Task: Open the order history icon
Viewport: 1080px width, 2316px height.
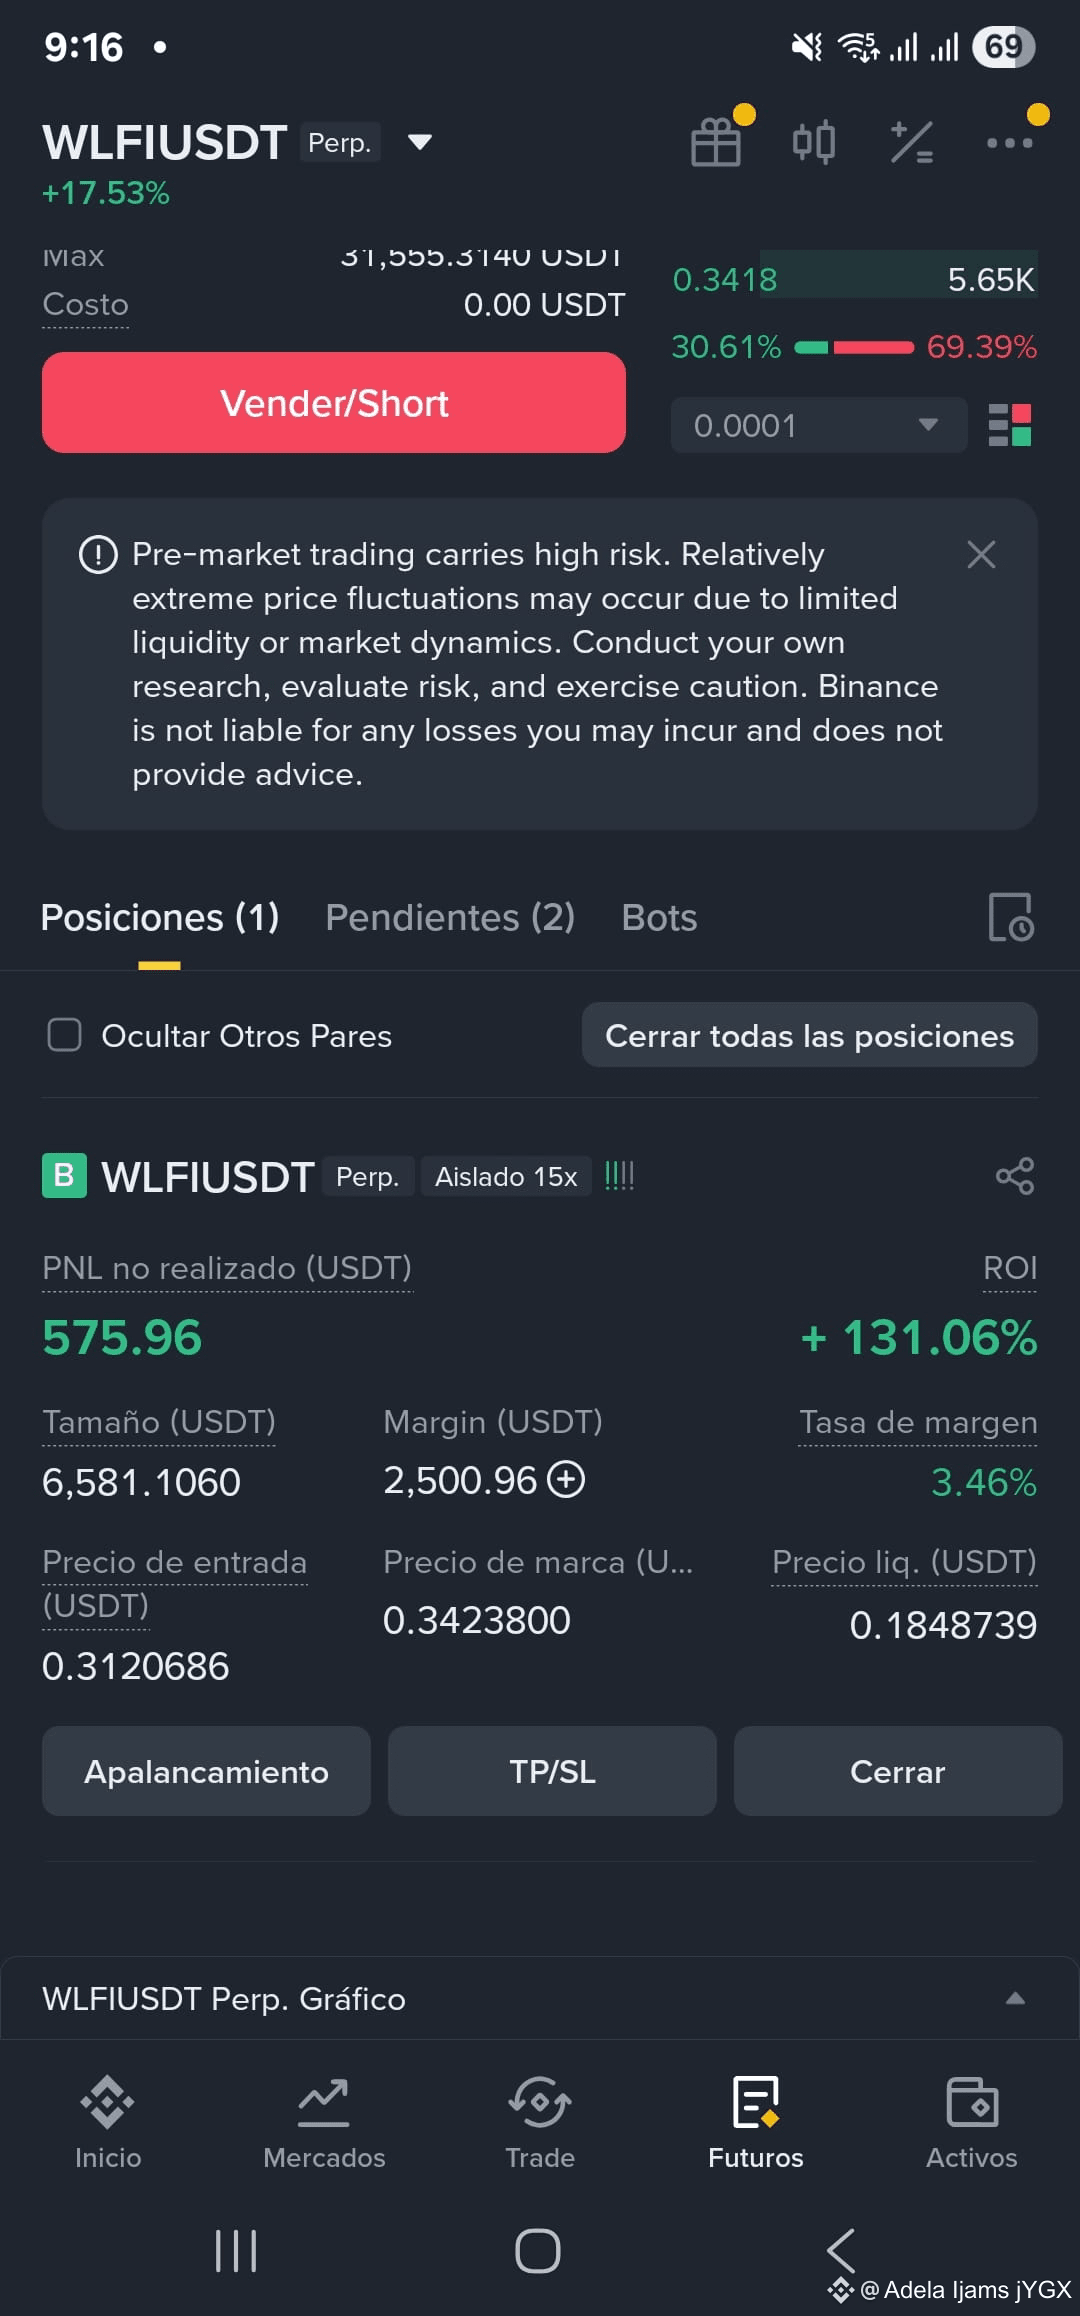Action: 1010,917
